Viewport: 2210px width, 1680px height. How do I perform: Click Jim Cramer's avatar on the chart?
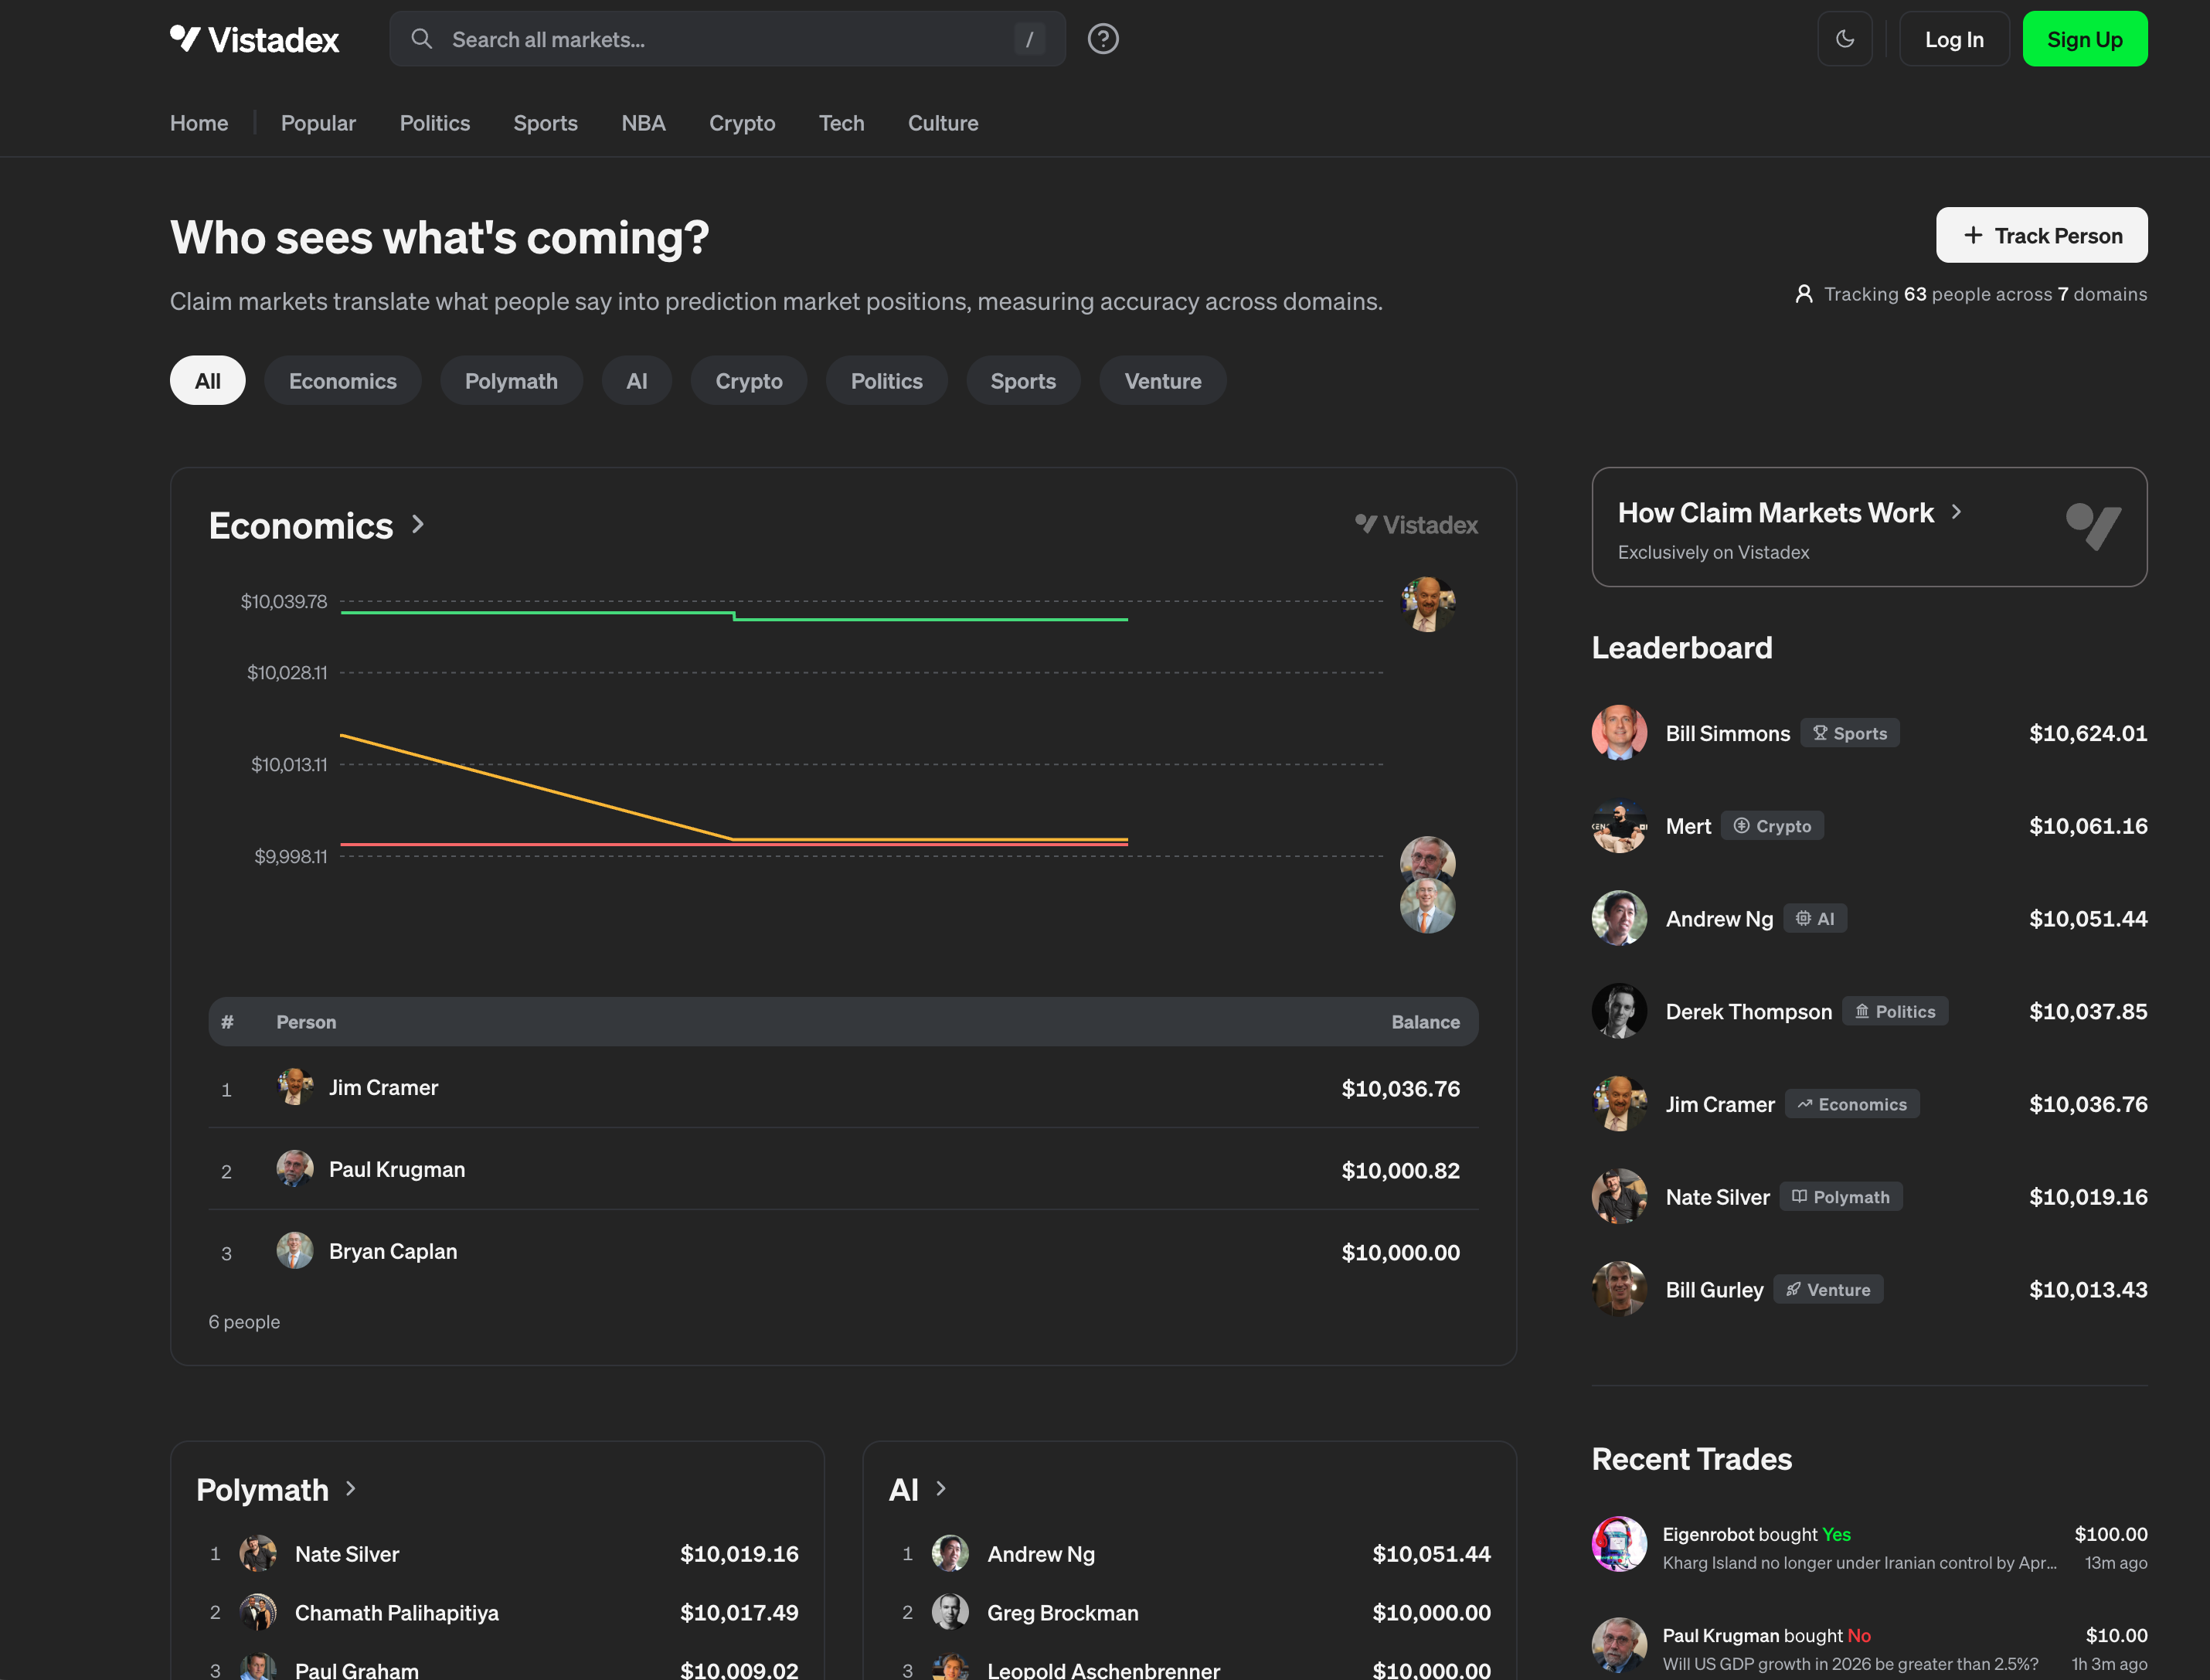1427,604
